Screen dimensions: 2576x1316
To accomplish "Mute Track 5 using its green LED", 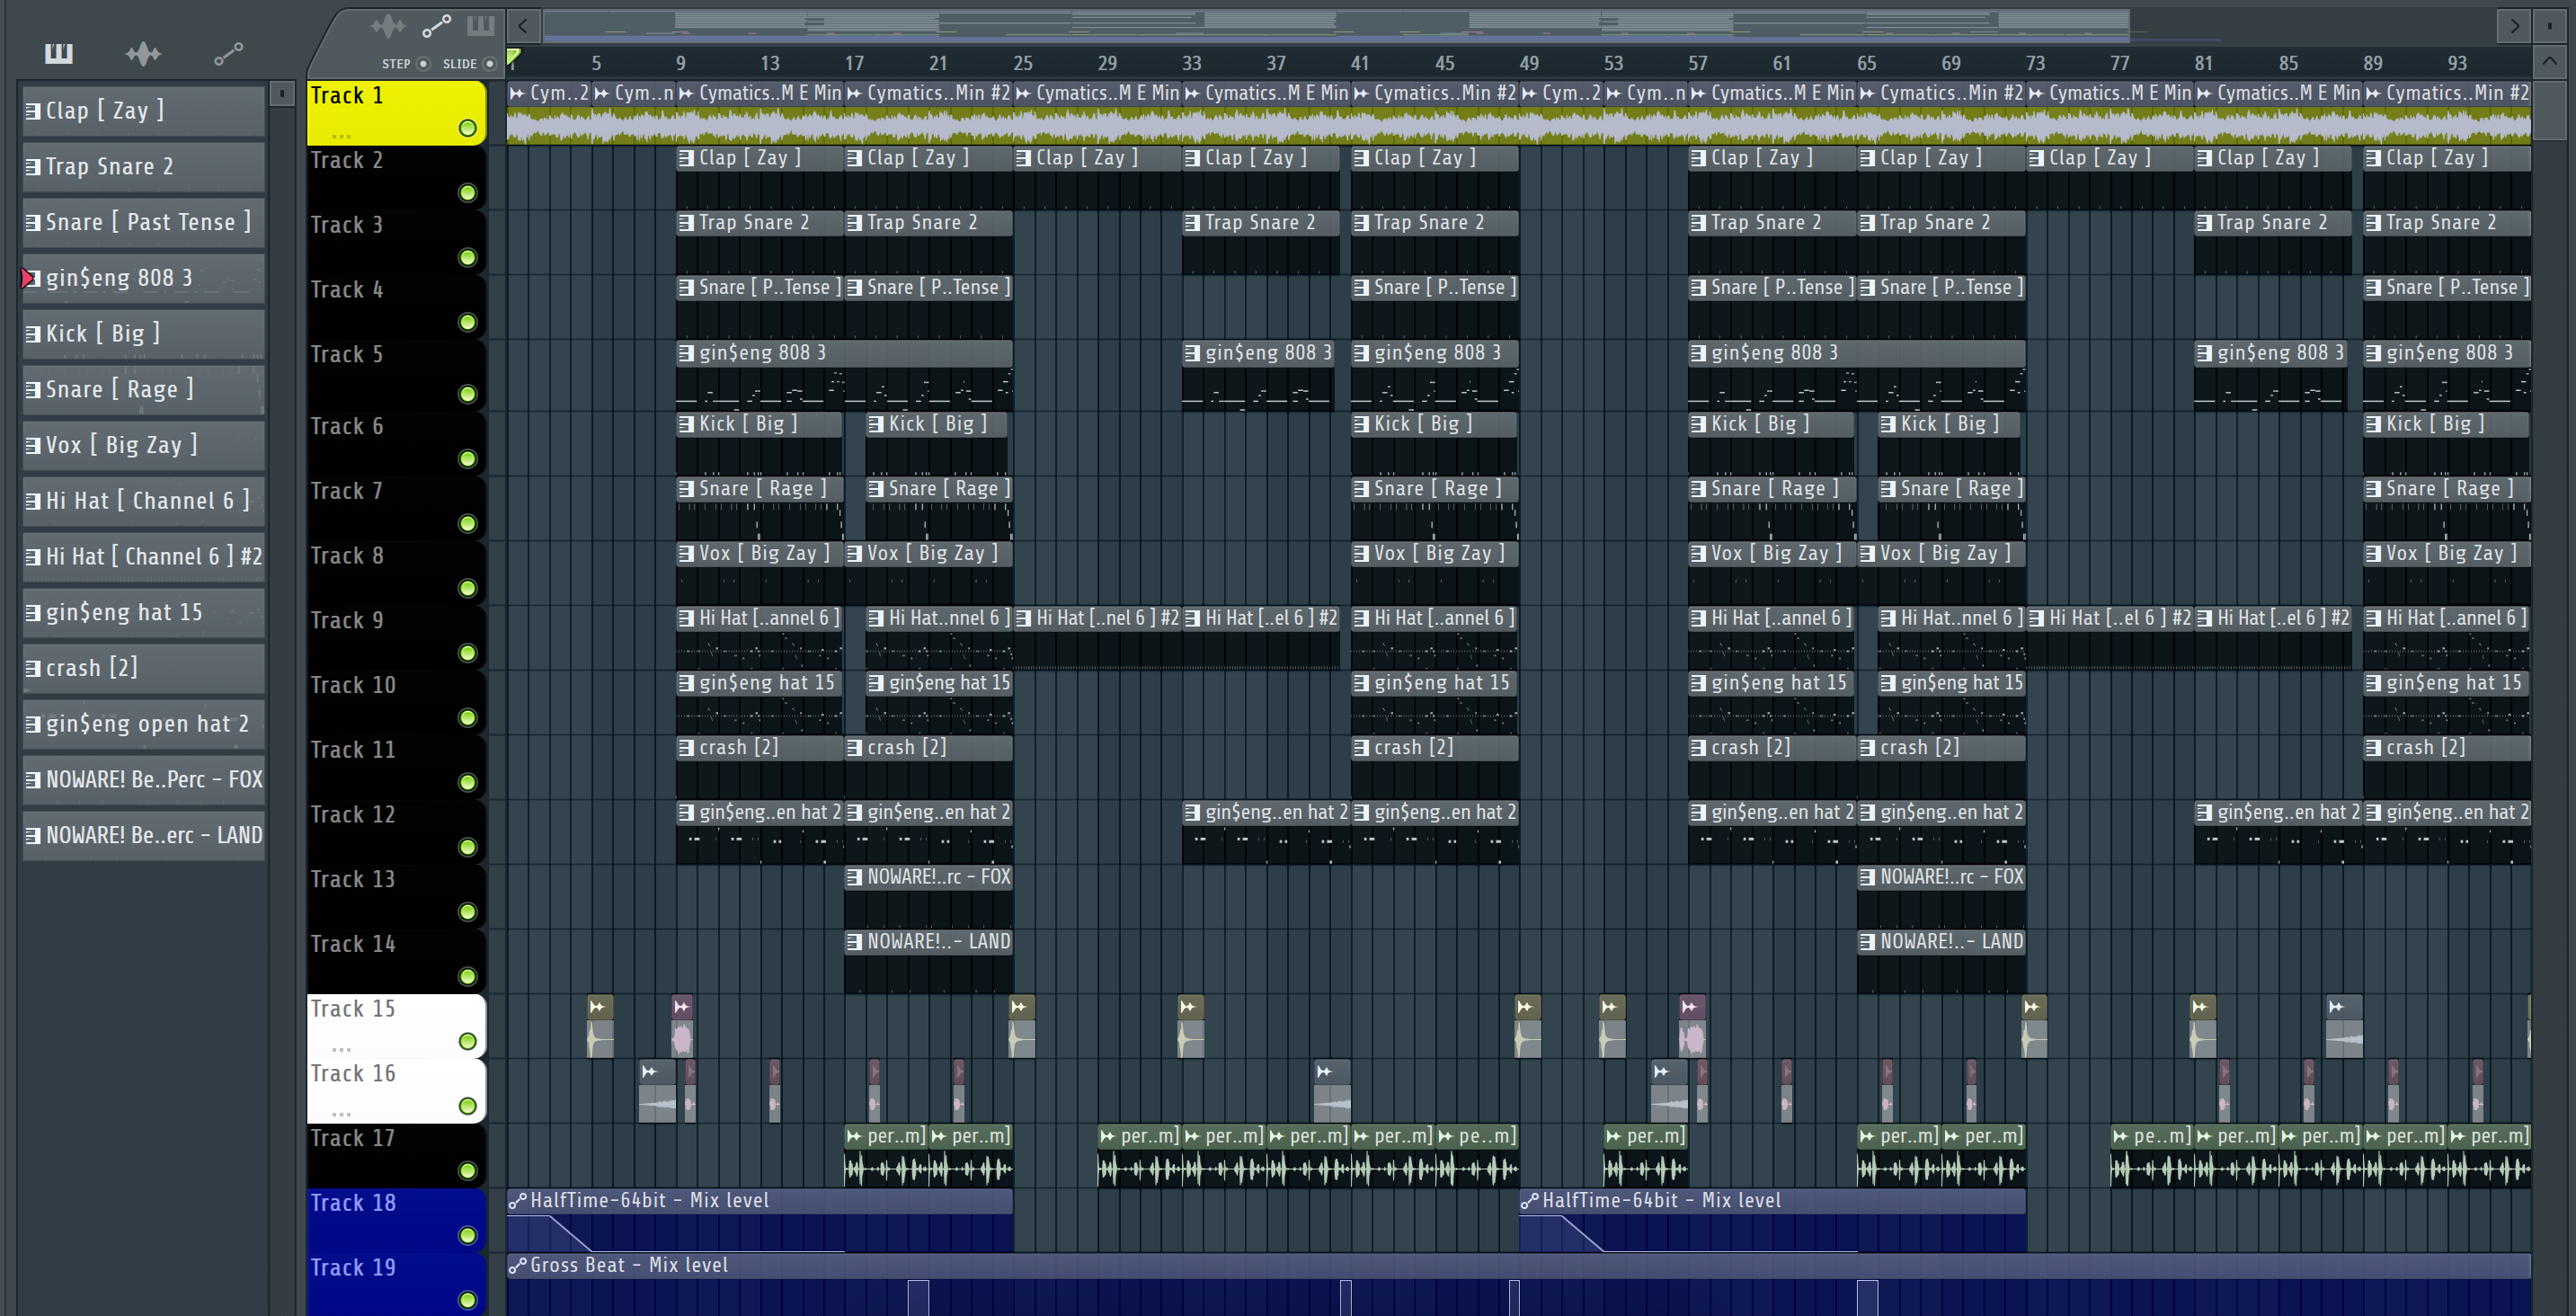I will click(x=467, y=394).
